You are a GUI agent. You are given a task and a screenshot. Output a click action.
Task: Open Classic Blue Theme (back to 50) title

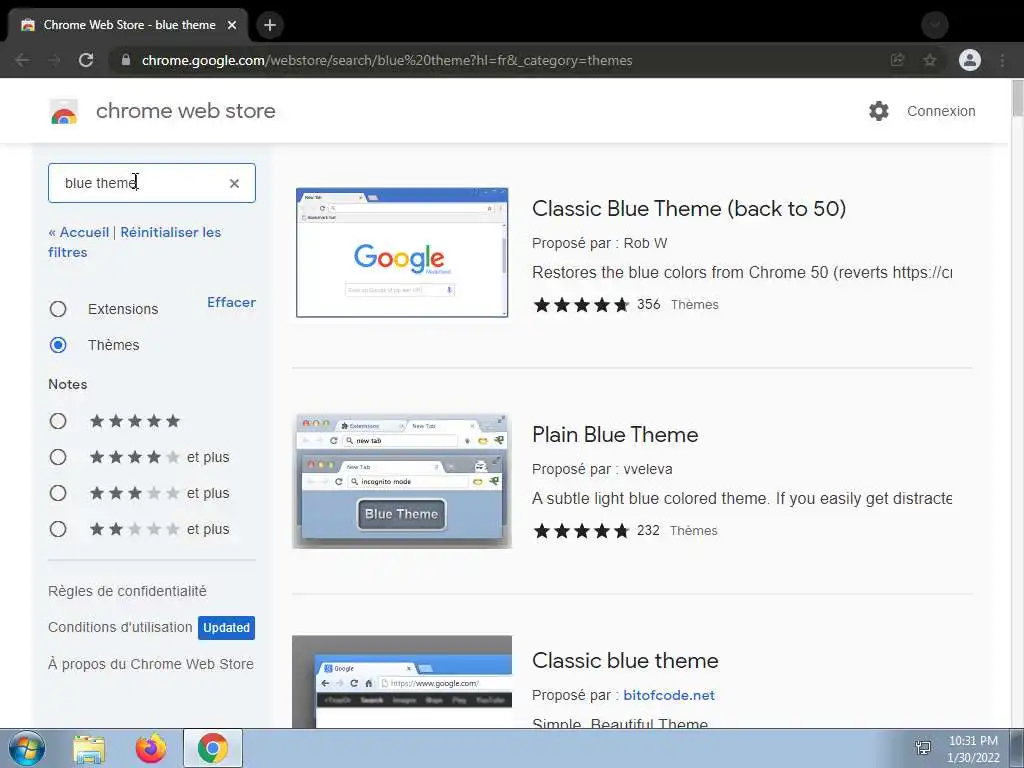tap(689, 208)
